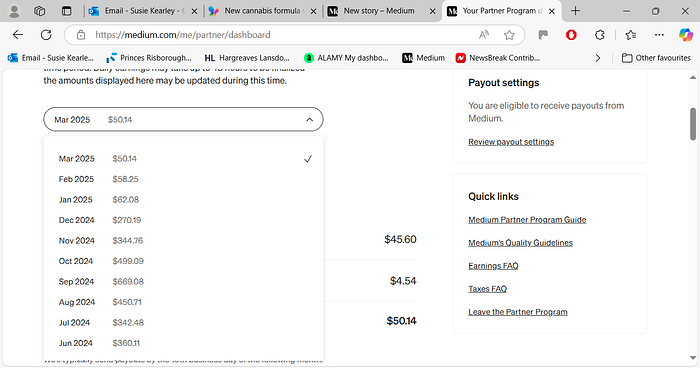700x368 pixels.
Task: View site information lock icon
Action: (x=81, y=35)
